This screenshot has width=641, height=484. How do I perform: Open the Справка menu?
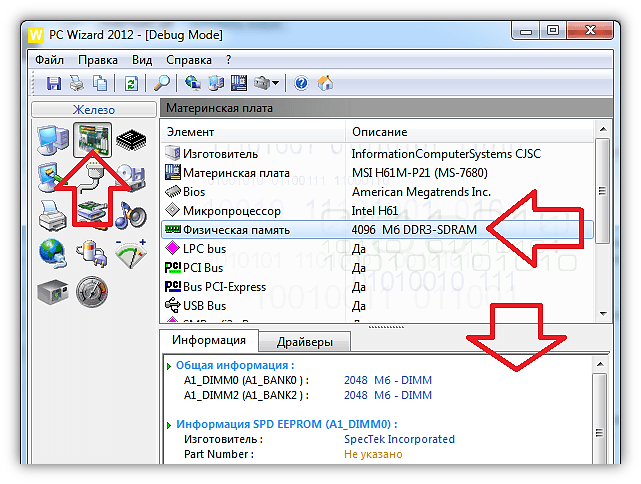(189, 60)
